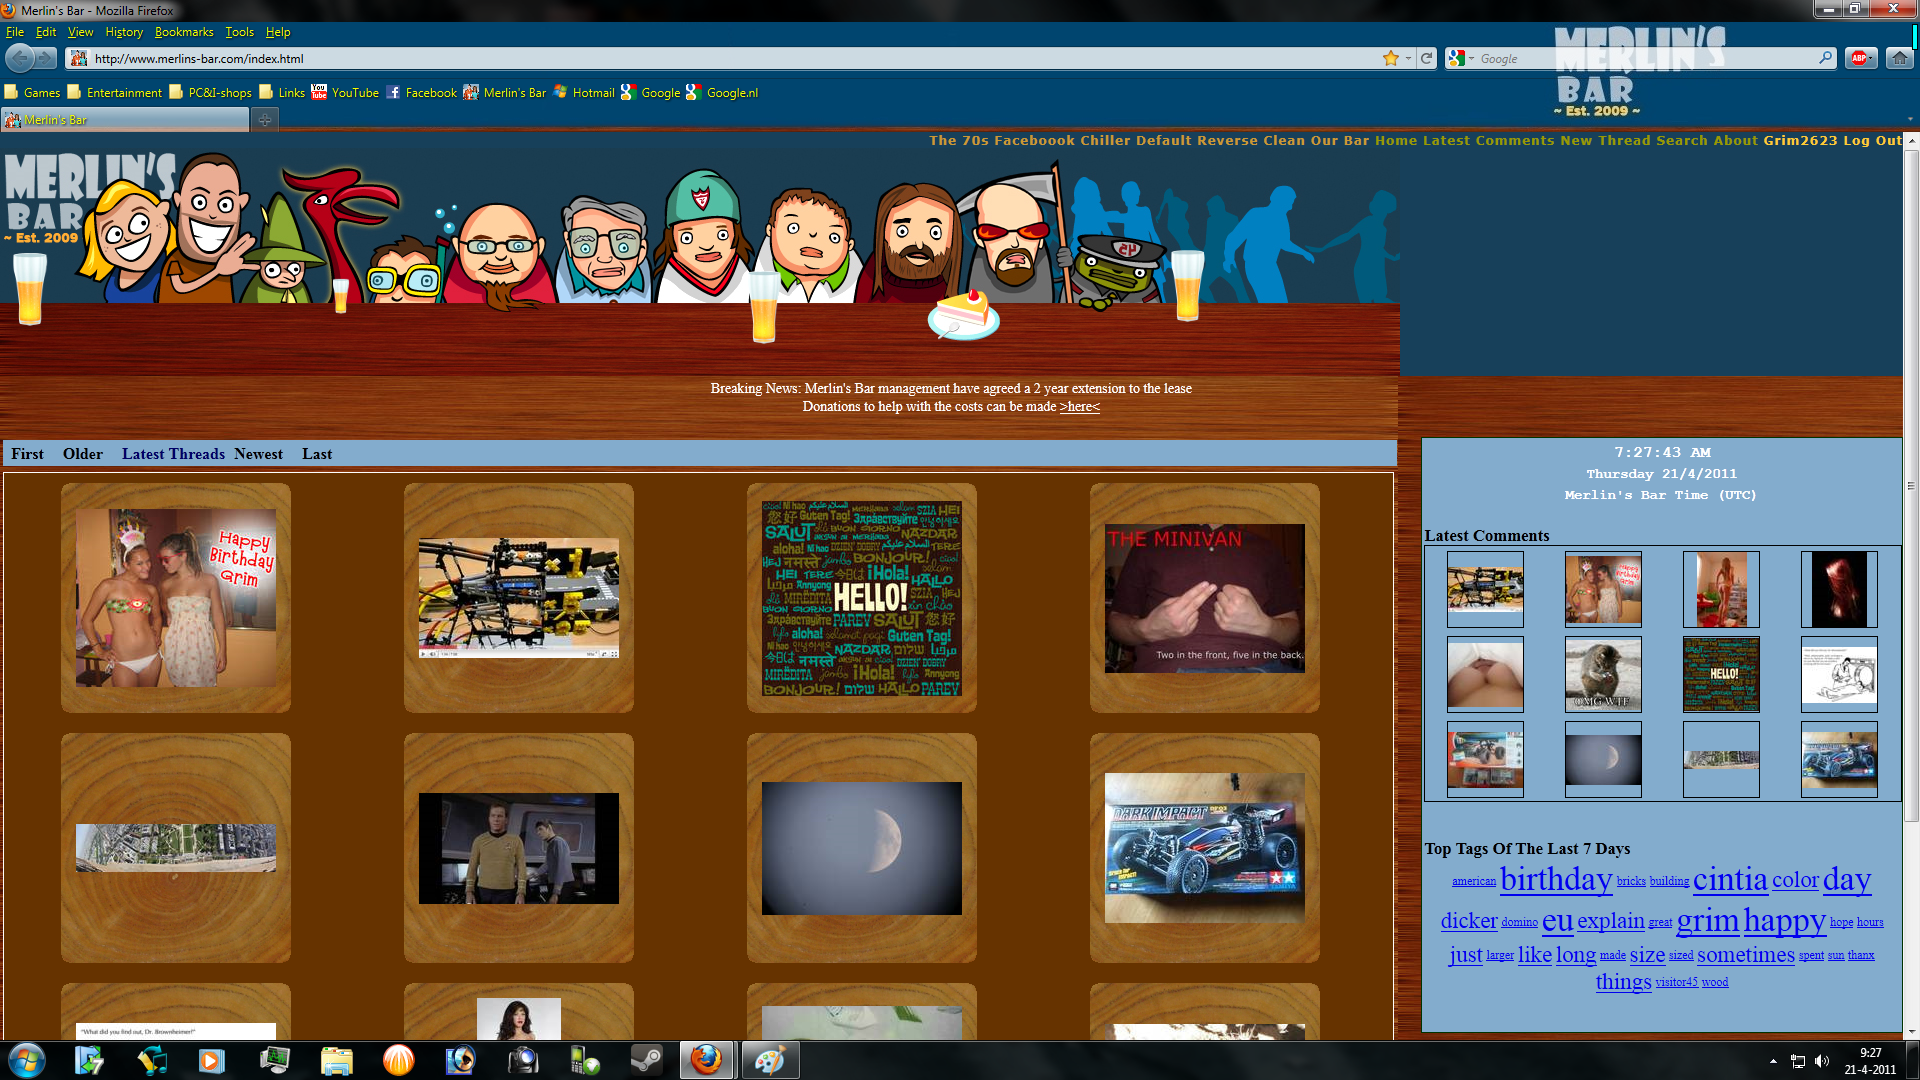Launch Windows Media Player from taskbar
Image resolution: width=1920 pixels, height=1080 pixels.
coord(211,1060)
